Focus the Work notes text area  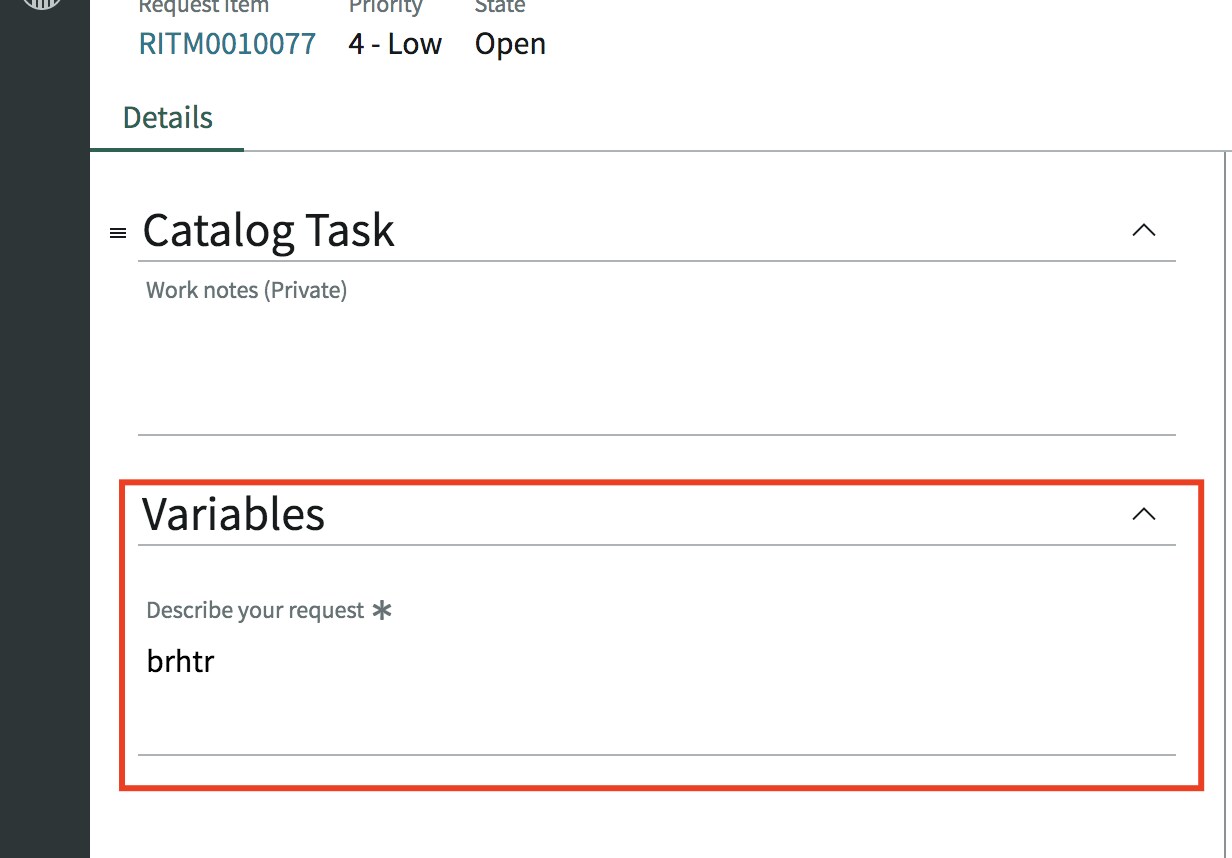point(656,369)
